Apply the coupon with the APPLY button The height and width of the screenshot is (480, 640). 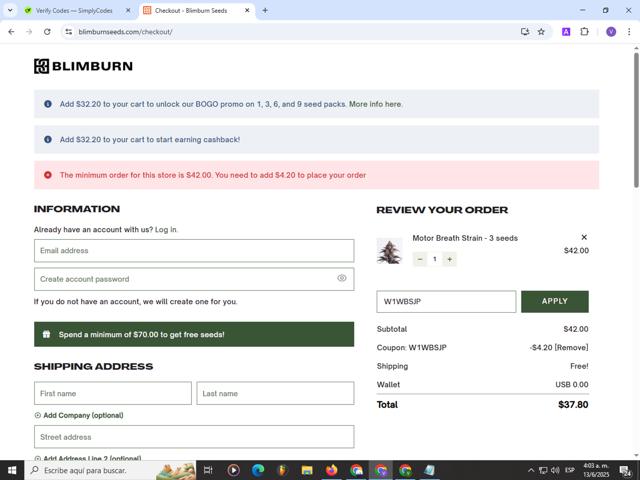555,302
